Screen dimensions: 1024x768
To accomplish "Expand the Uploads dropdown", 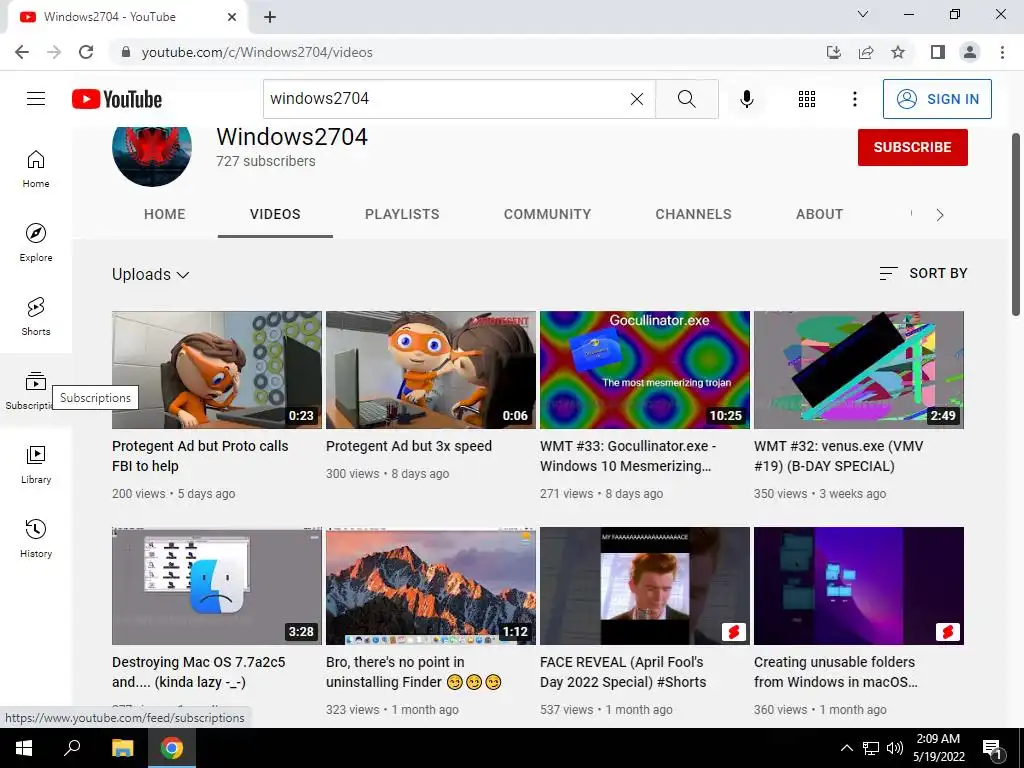I will (151, 274).
